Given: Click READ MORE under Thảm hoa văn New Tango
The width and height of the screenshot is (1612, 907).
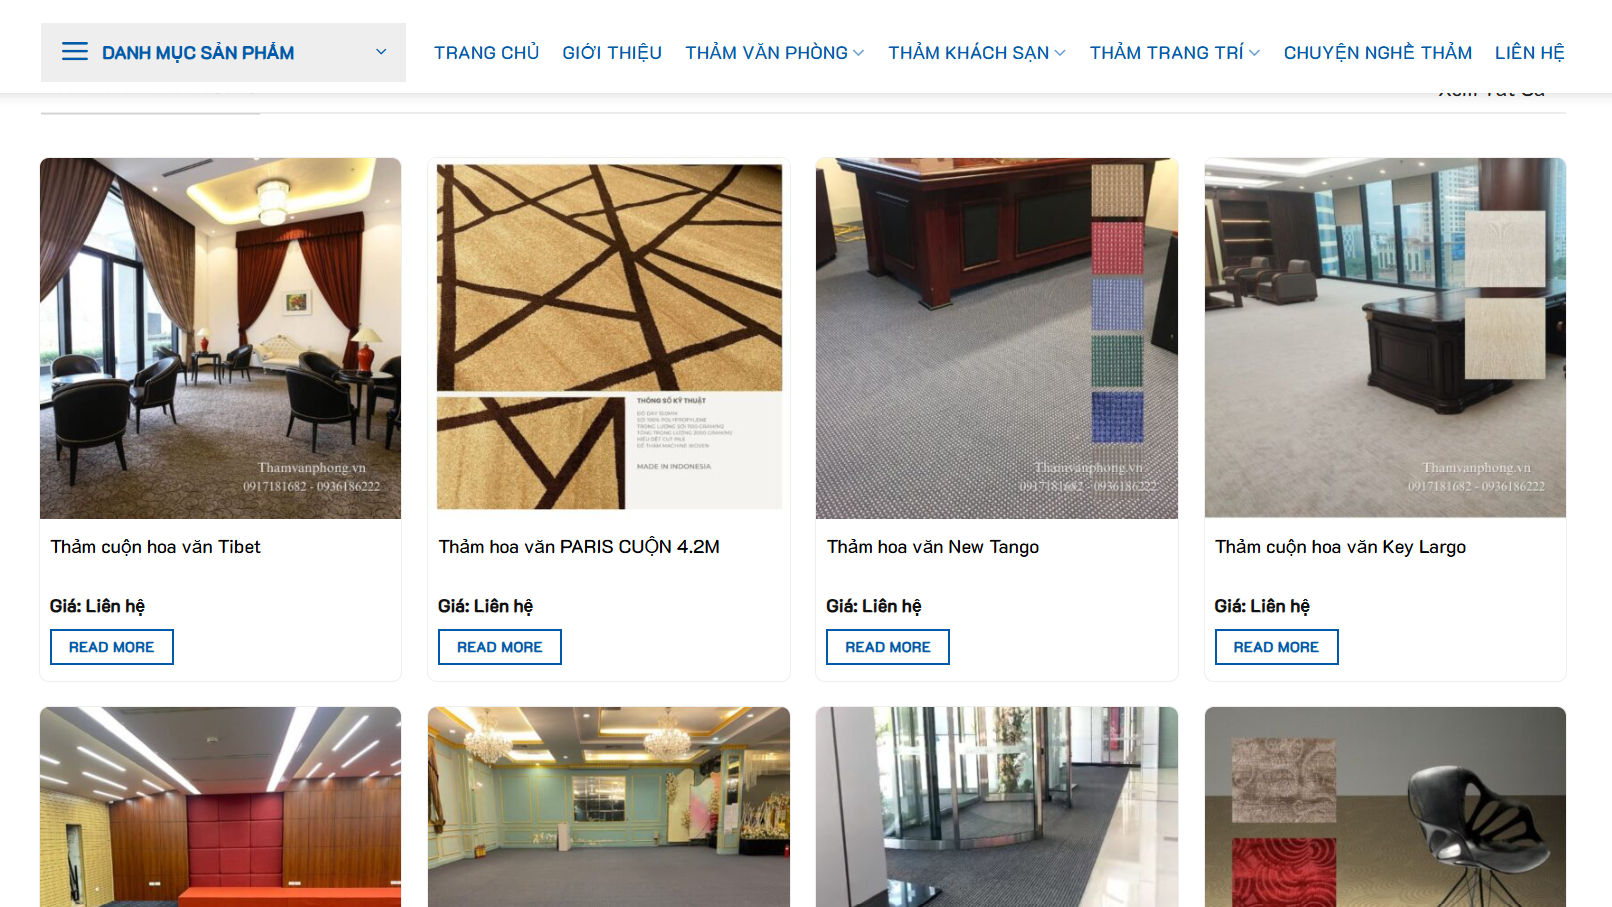Looking at the screenshot, I should pyautogui.click(x=888, y=647).
